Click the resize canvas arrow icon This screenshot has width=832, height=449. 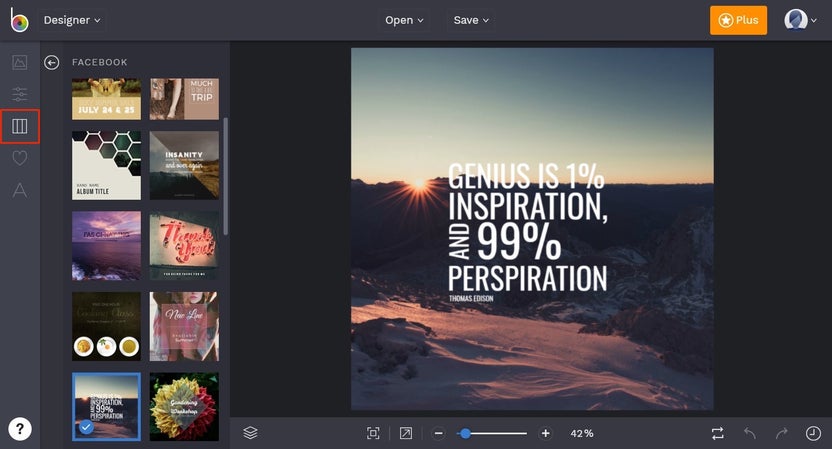click(x=406, y=433)
